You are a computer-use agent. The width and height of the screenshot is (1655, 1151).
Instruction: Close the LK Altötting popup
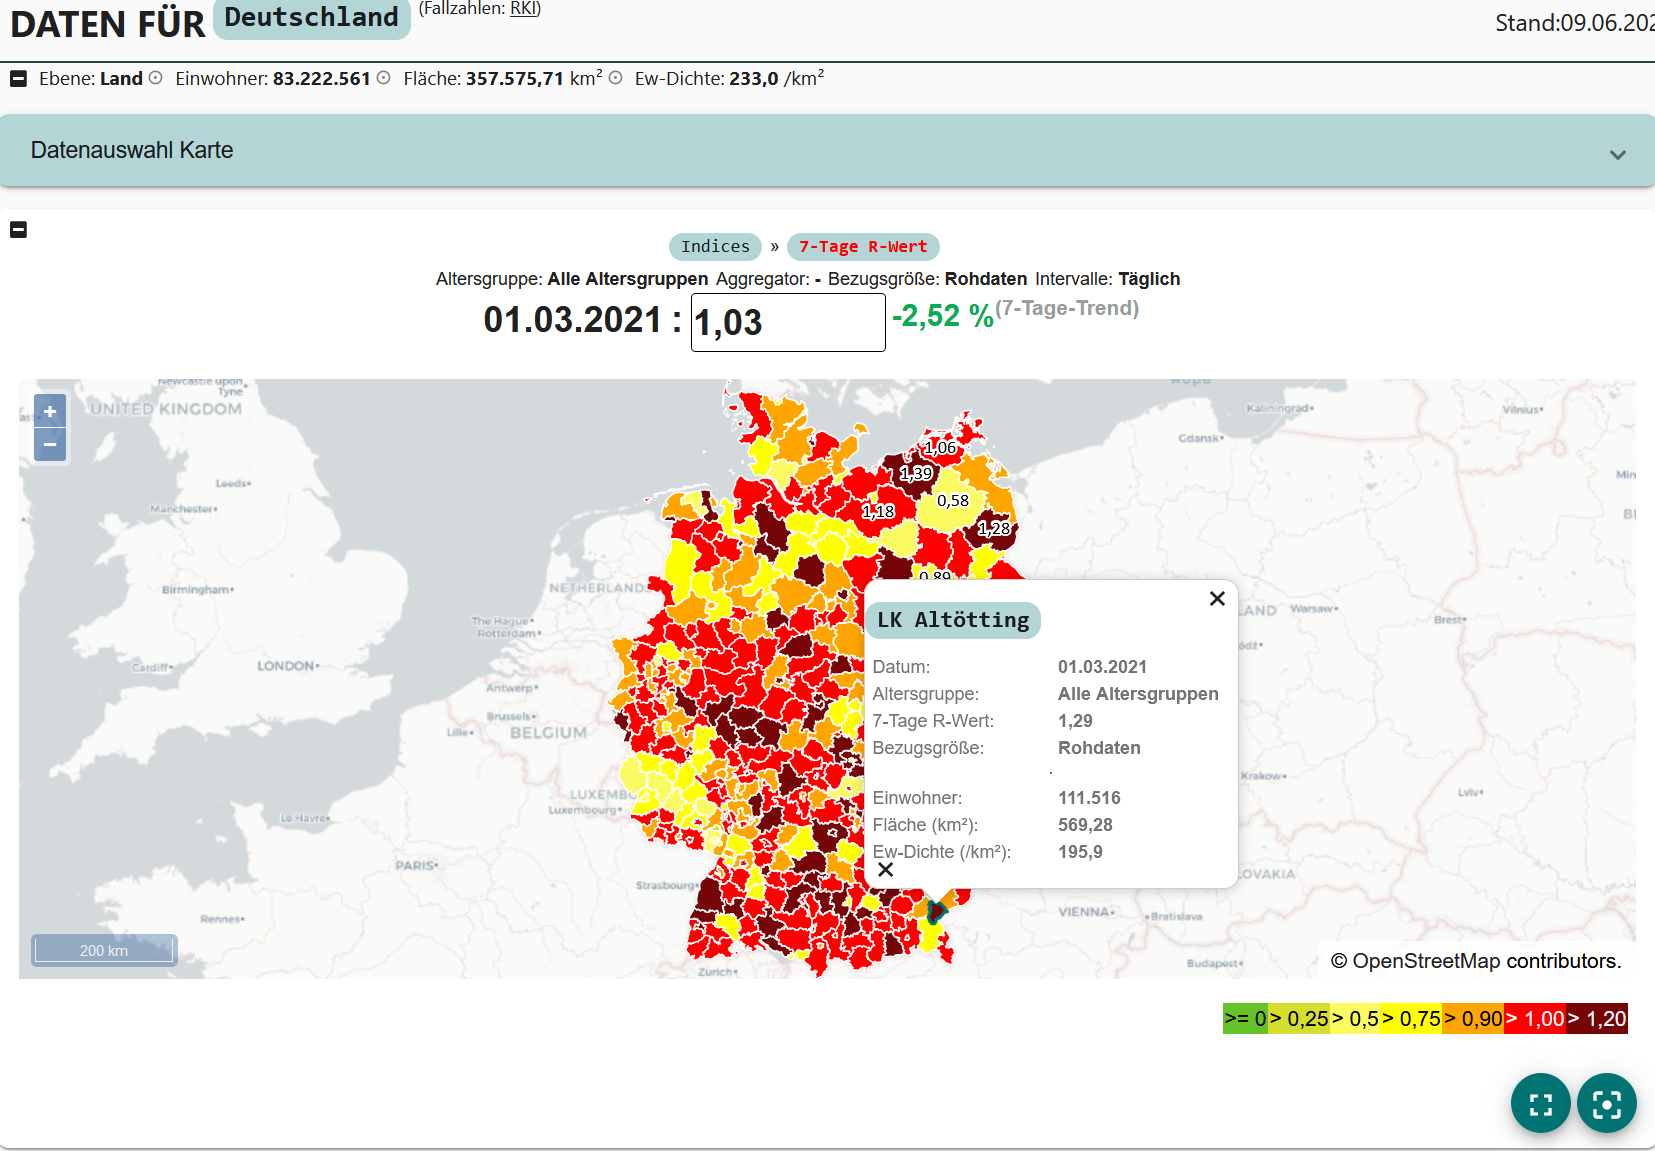click(x=1217, y=598)
